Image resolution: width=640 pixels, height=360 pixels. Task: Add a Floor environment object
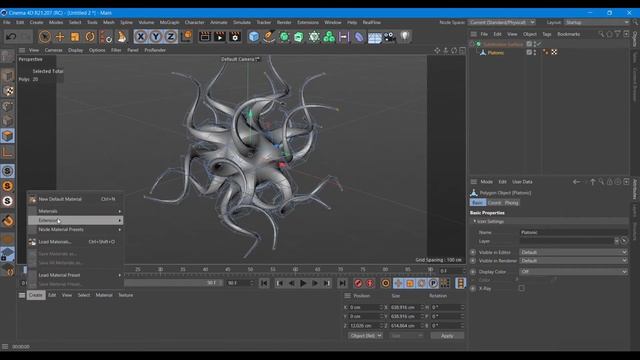point(374,38)
